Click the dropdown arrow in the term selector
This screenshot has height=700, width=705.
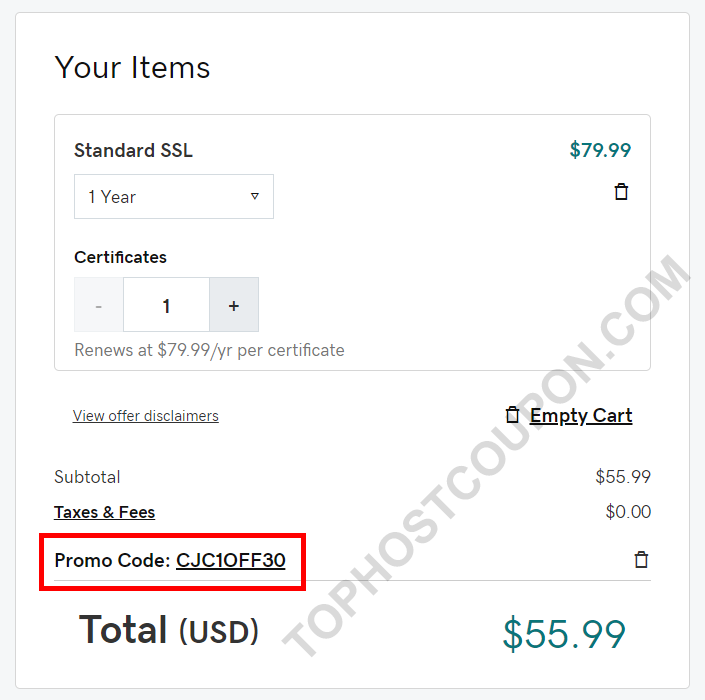pyautogui.click(x=254, y=196)
